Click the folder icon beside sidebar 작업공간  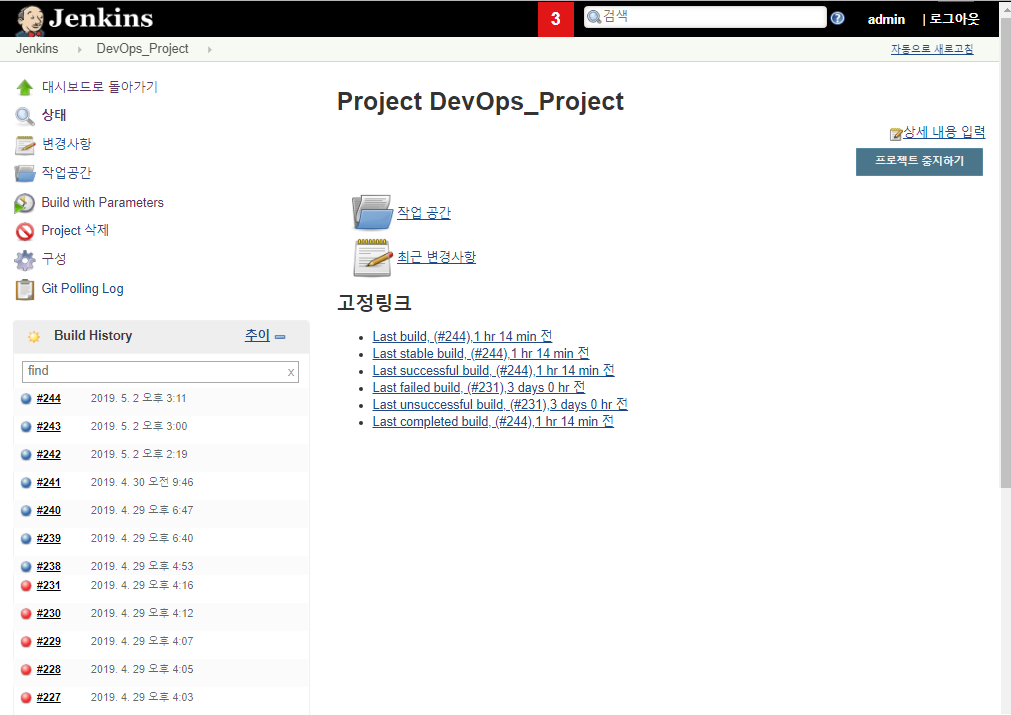point(25,173)
